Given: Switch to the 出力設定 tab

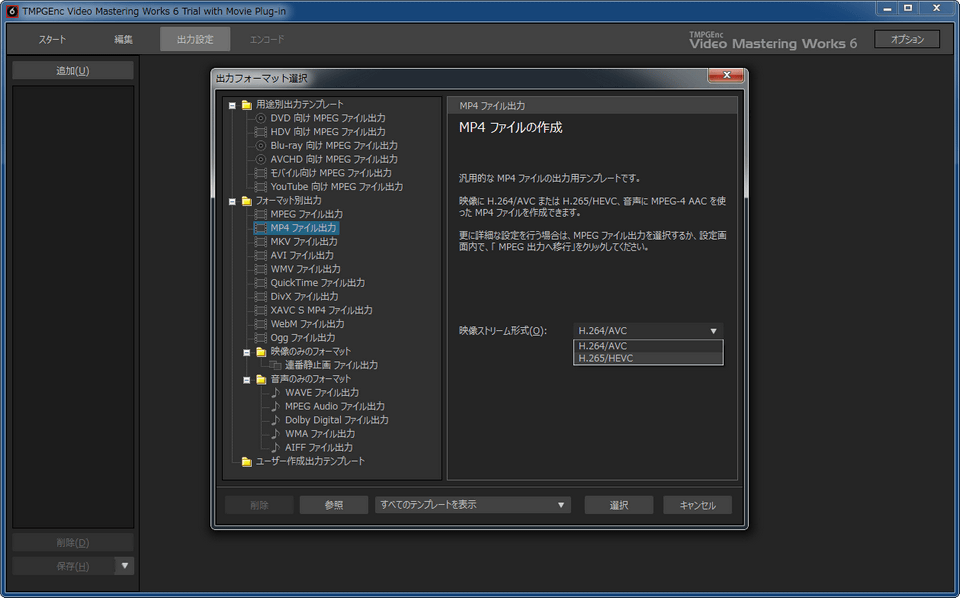Looking at the screenshot, I should click(x=195, y=39).
